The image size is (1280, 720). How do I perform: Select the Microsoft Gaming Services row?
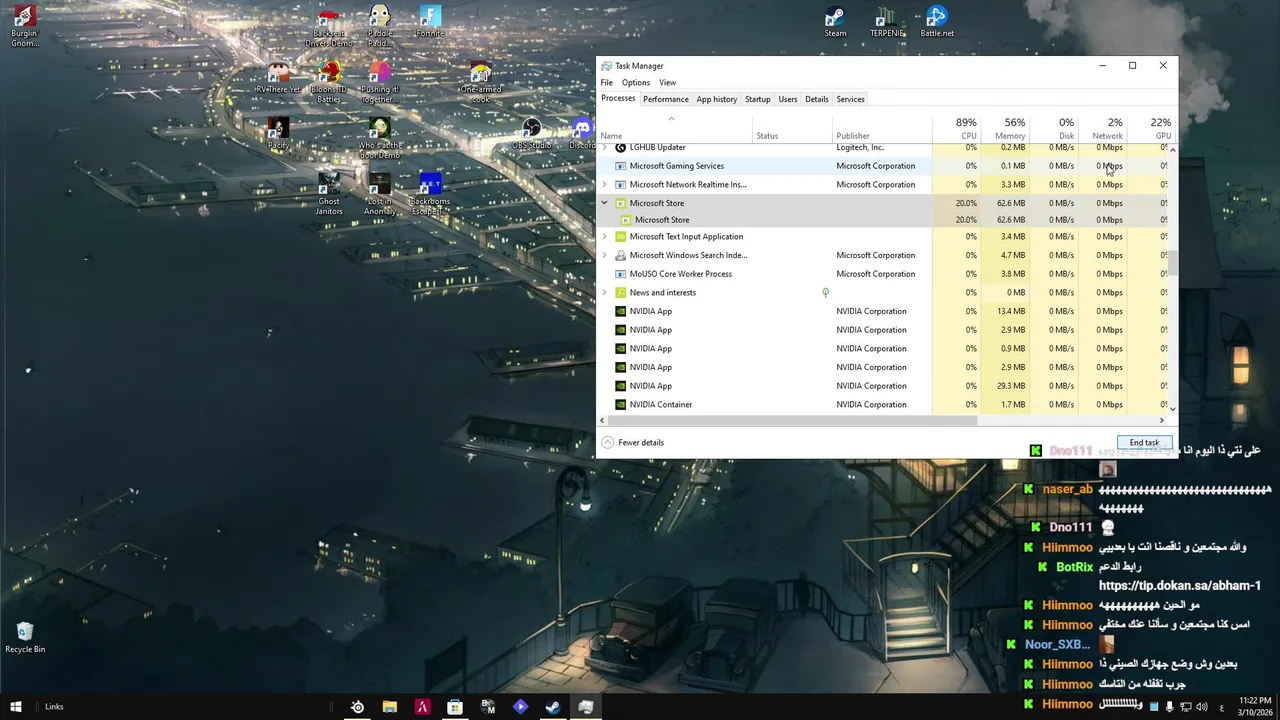pyautogui.click(x=883, y=166)
